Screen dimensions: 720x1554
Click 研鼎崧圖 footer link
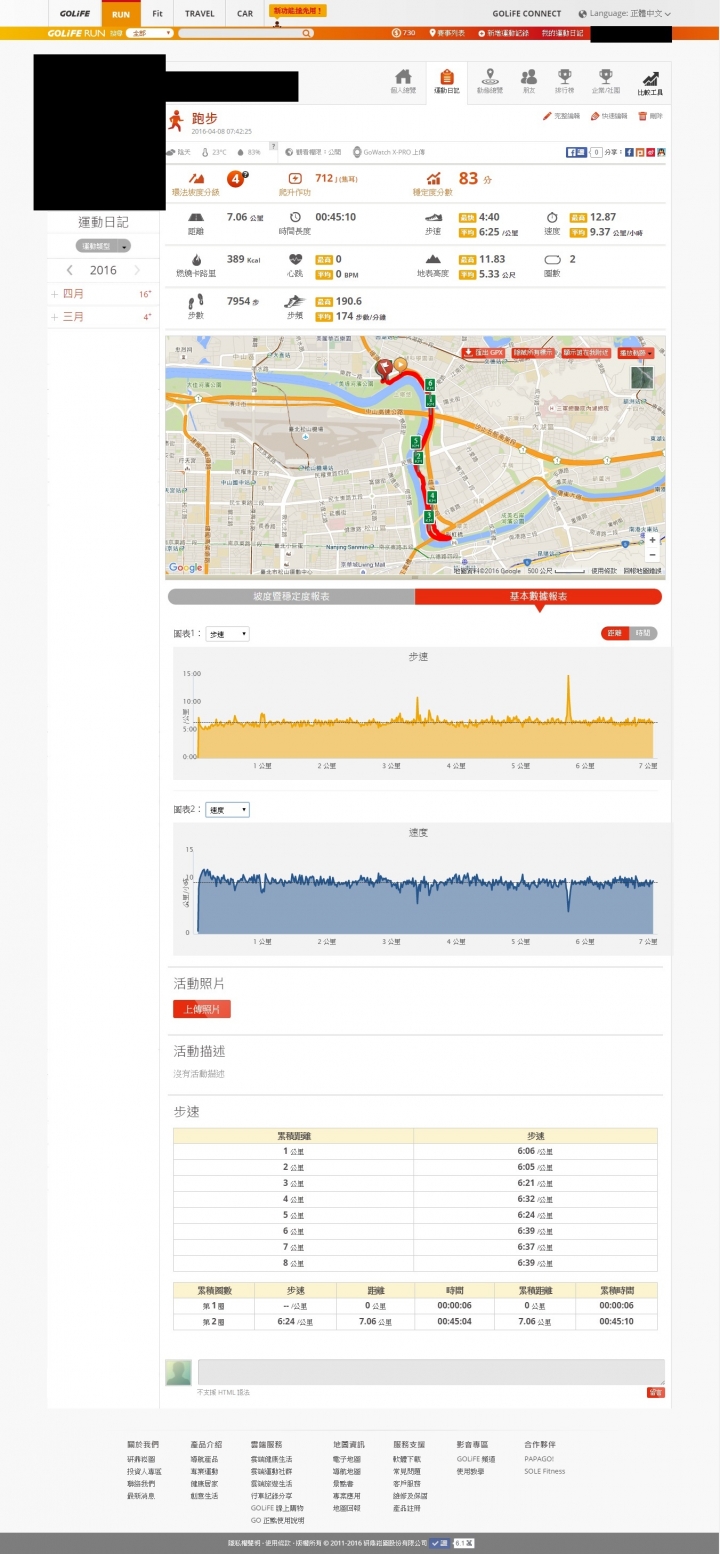(141, 1459)
